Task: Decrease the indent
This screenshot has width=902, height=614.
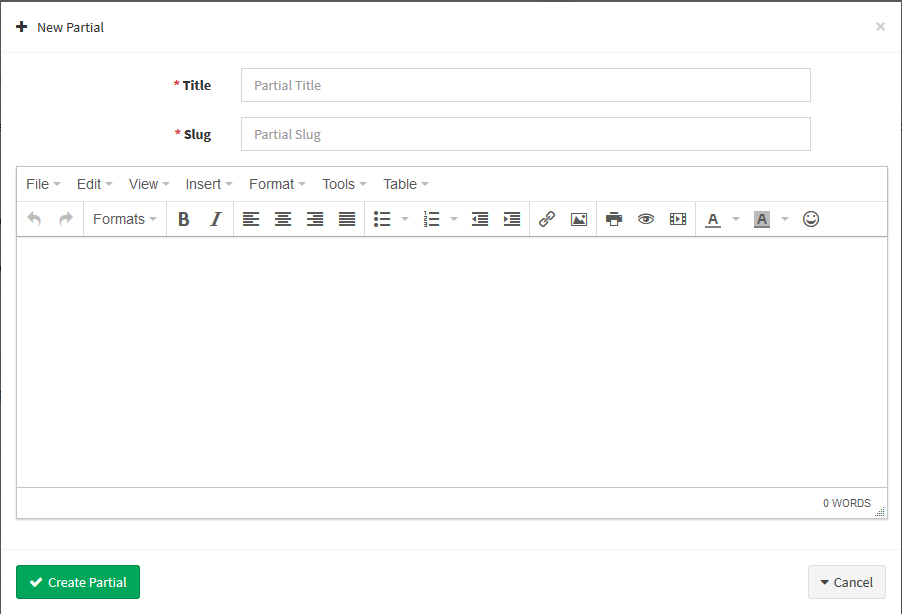Action: [x=480, y=219]
